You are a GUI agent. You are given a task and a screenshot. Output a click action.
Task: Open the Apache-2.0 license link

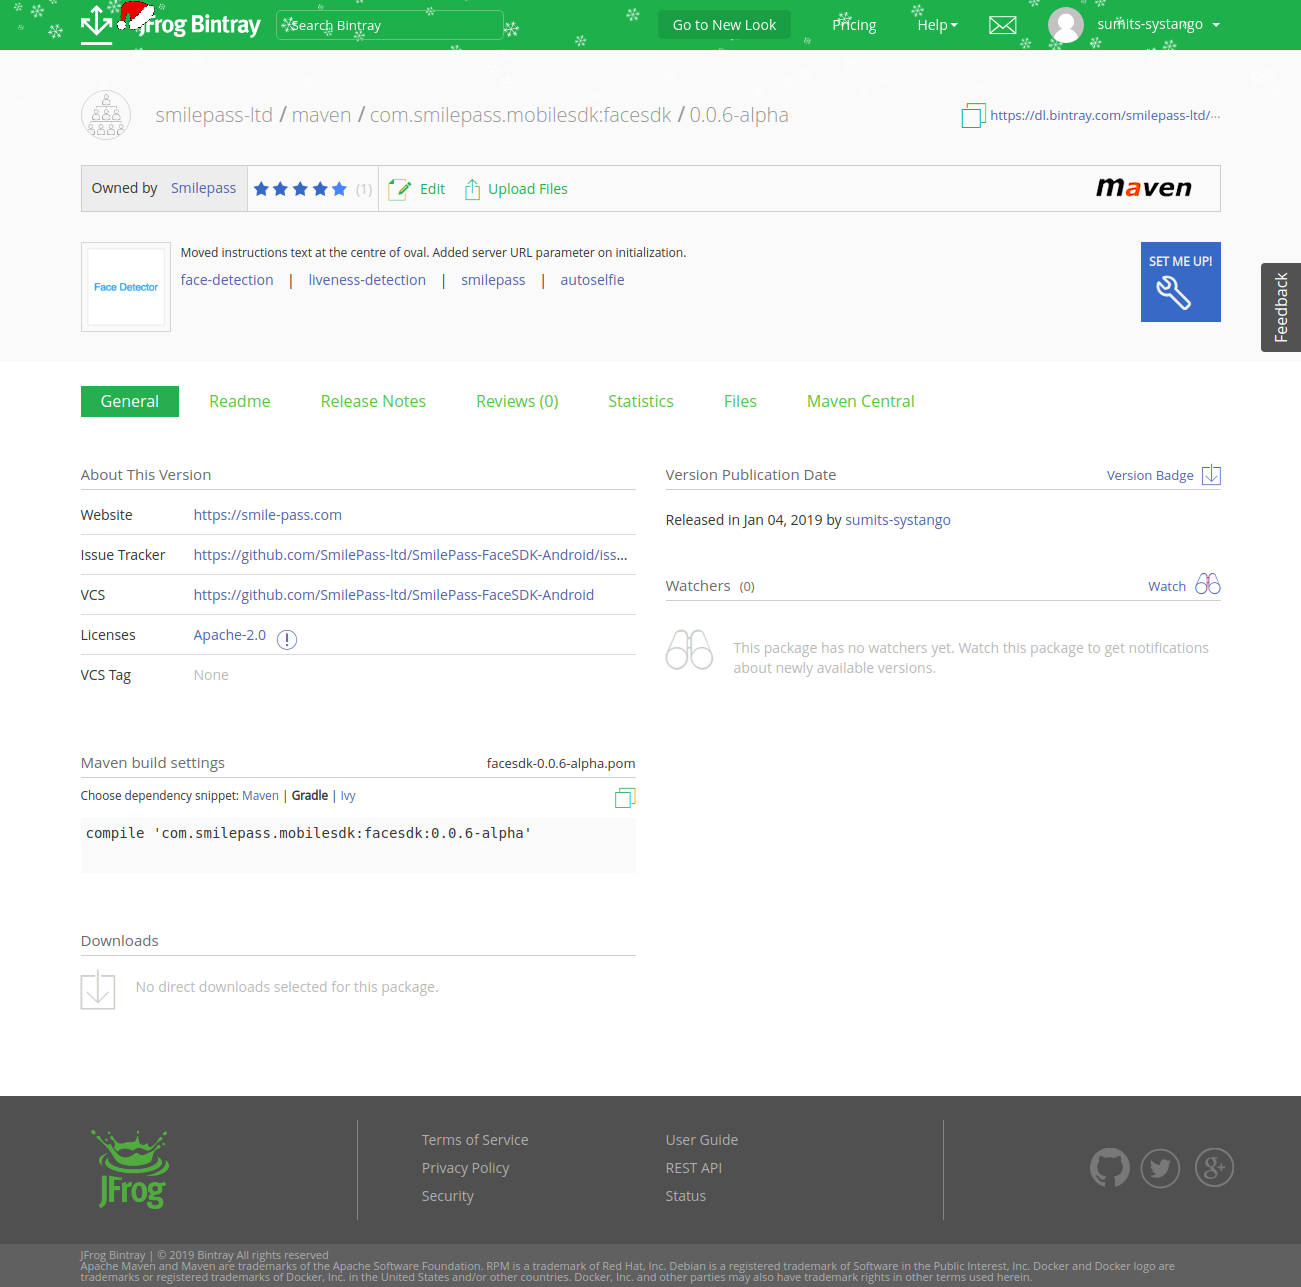(x=230, y=635)
